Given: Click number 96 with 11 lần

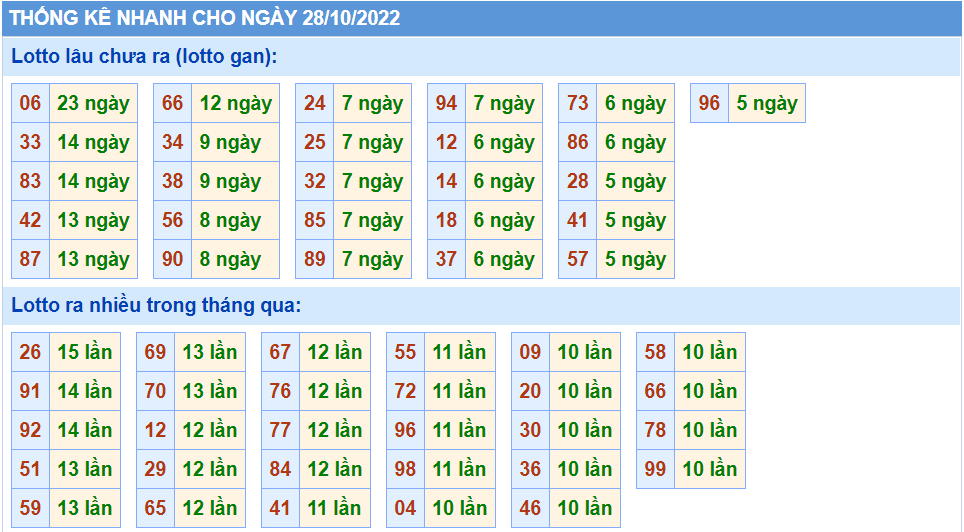Looking at the screenshot, I should click(406, 430).
